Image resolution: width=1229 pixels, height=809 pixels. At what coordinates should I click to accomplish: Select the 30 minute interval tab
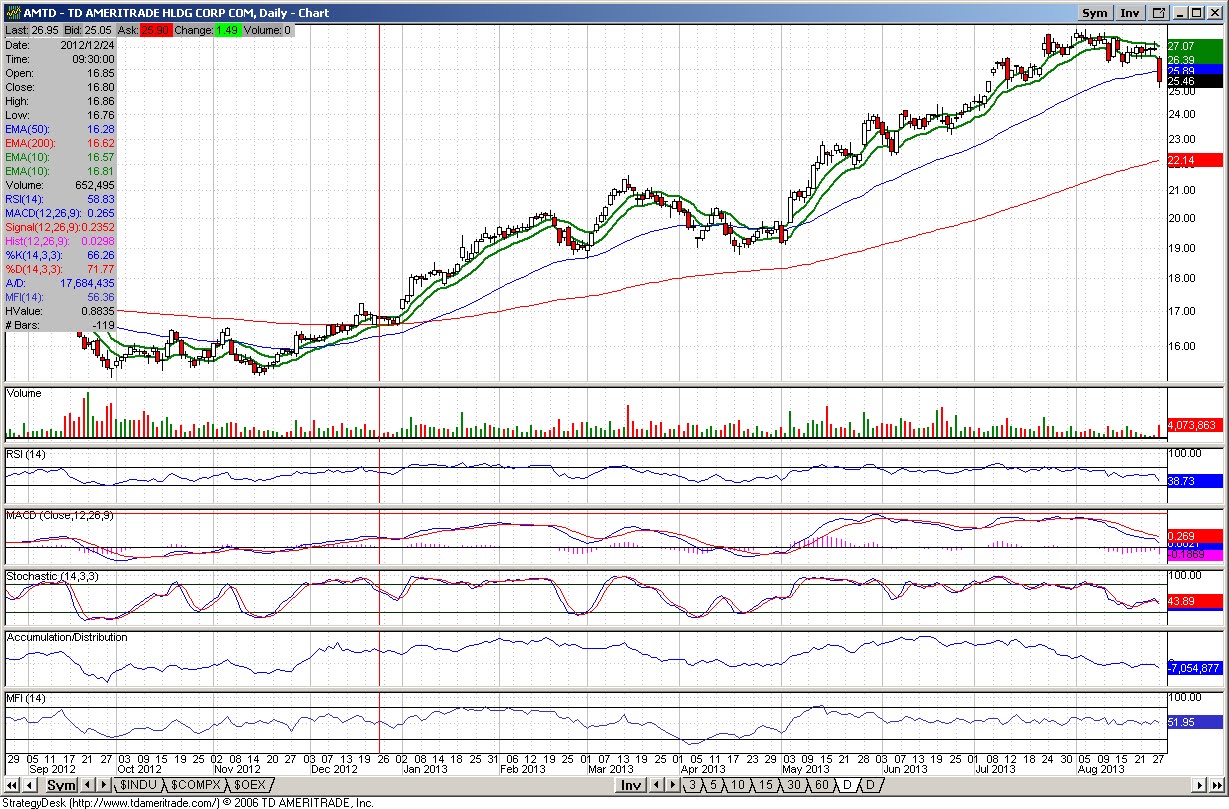point(793,785)
